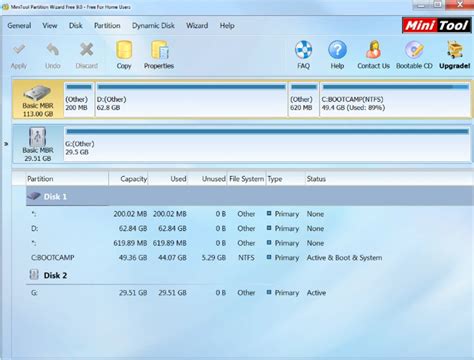Image resolution: width=474 pixels, height=360 pixels.
Task: Select the D:(Other) 62.8 GB partition block
Action: [191, 100]
